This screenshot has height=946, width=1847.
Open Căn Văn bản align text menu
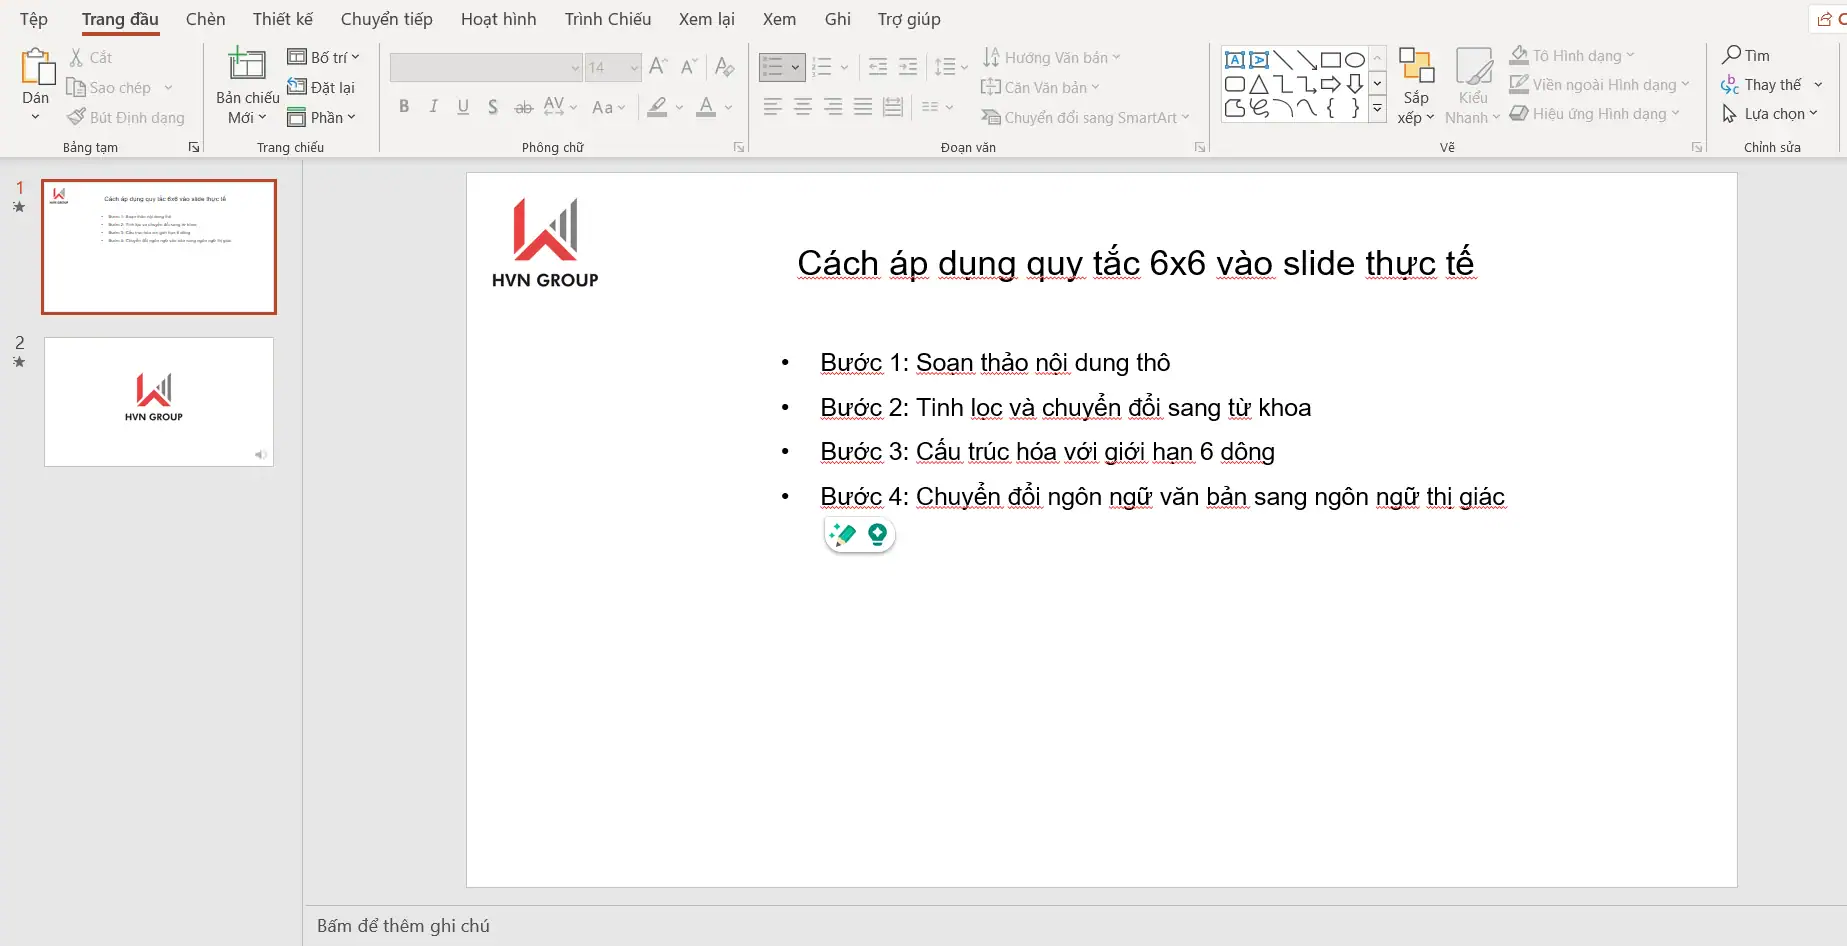(x=1040, y=87)
